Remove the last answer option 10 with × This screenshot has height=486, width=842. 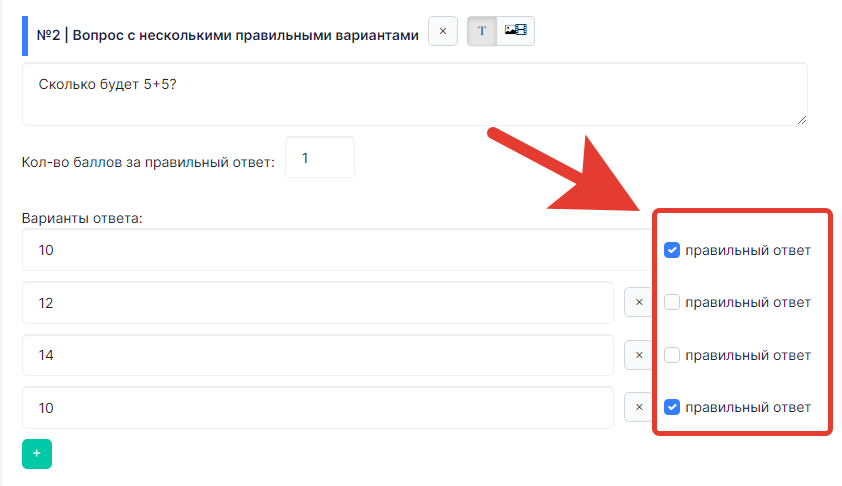(638, 407)
